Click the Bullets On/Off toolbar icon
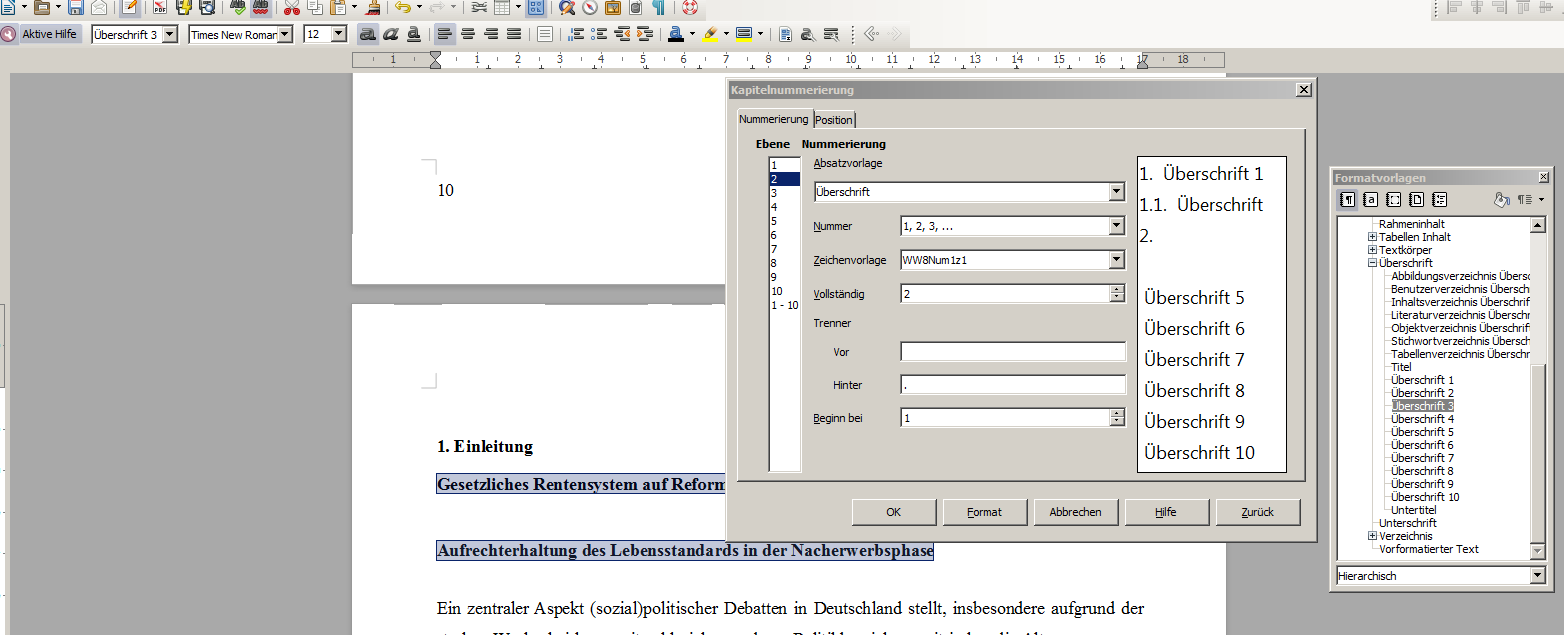Screen dimensions: 1564x635 599,34
